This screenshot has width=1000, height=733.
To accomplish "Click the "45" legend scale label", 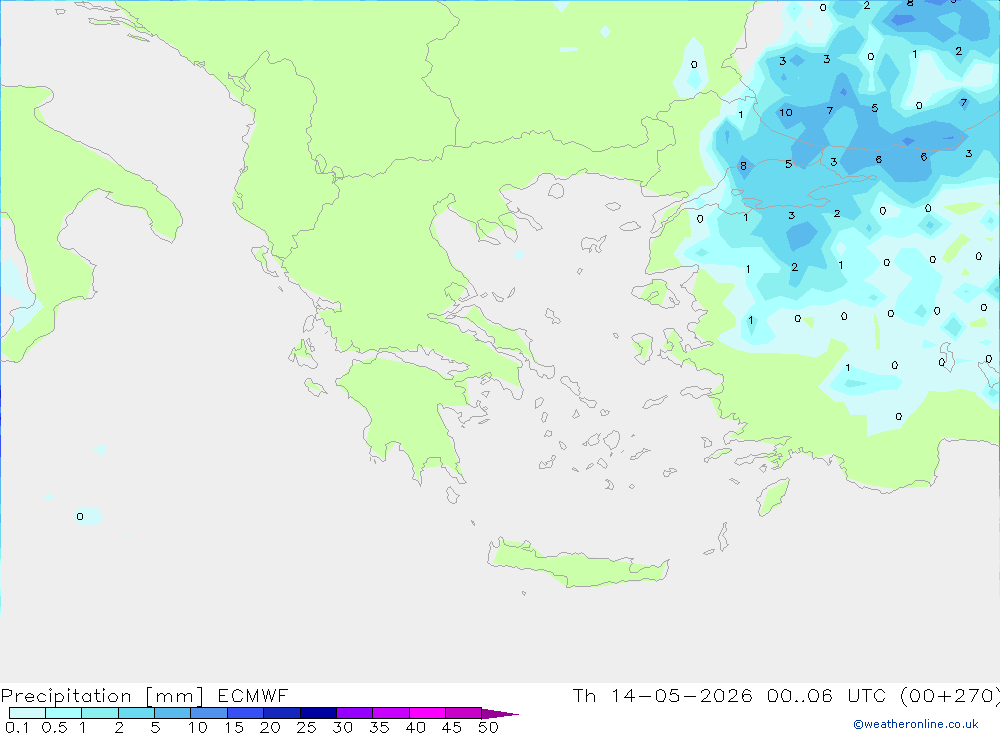I will pos(452,727).
